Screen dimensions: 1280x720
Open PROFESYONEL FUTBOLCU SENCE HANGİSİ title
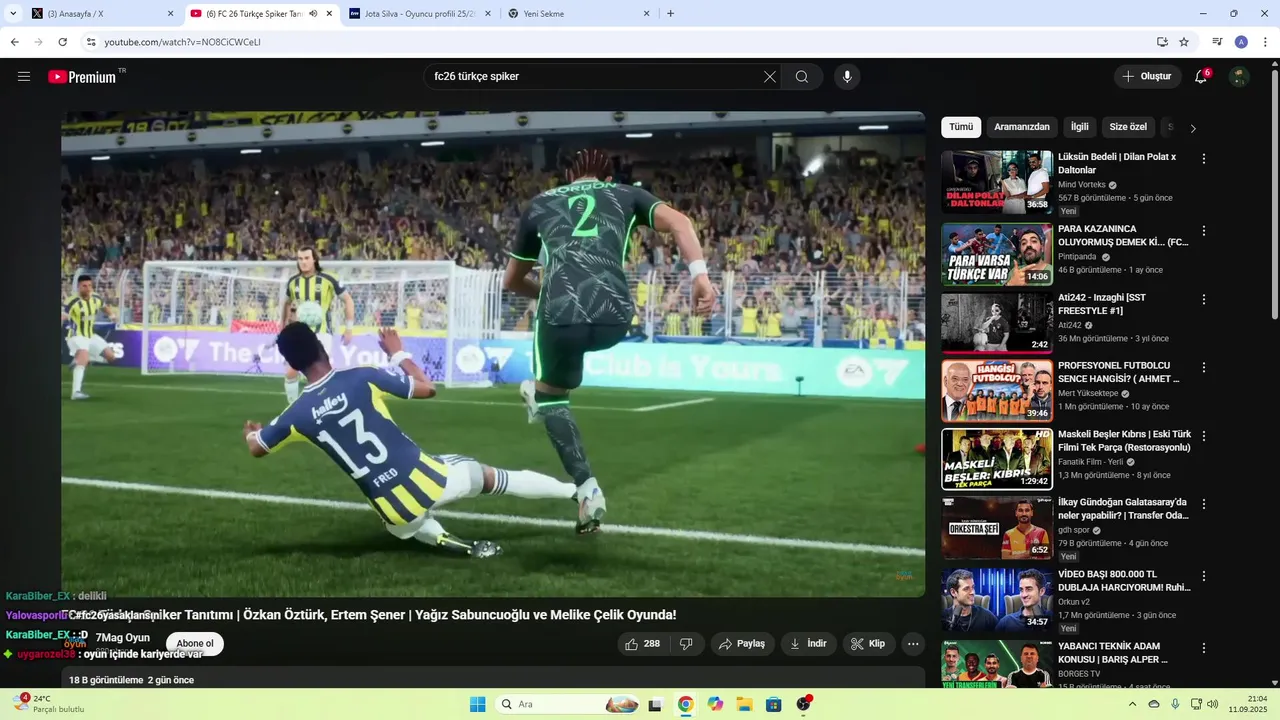(1119, 372)
